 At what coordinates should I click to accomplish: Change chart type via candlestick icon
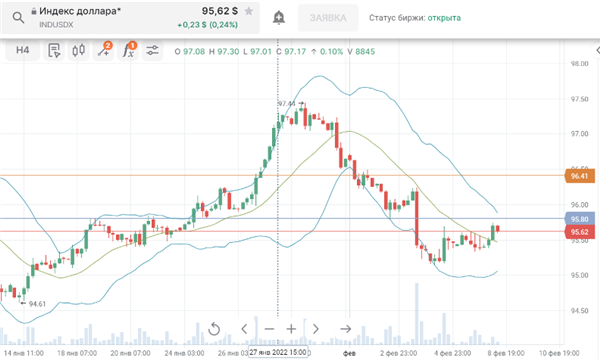(x=78, y=50)
